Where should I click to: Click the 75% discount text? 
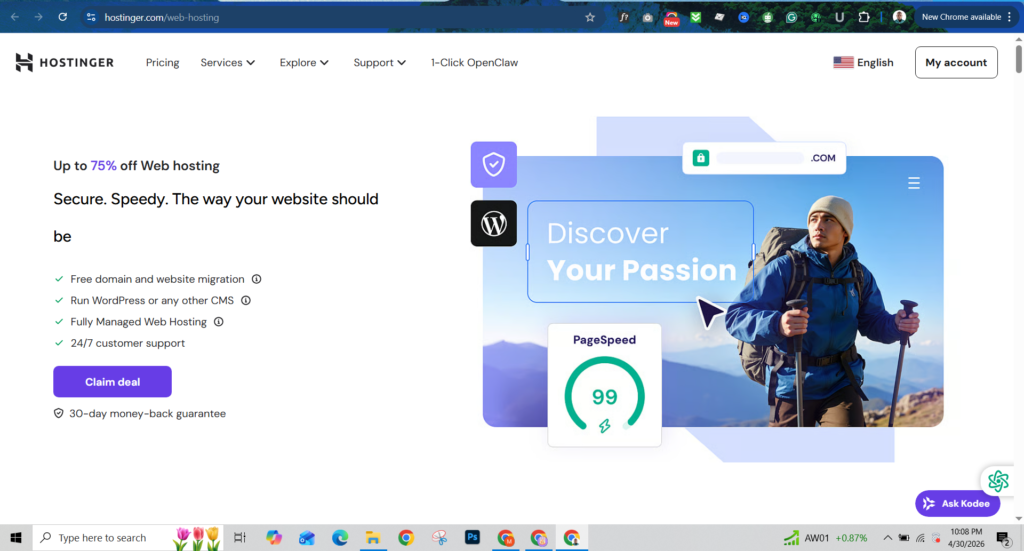(103, 166)
